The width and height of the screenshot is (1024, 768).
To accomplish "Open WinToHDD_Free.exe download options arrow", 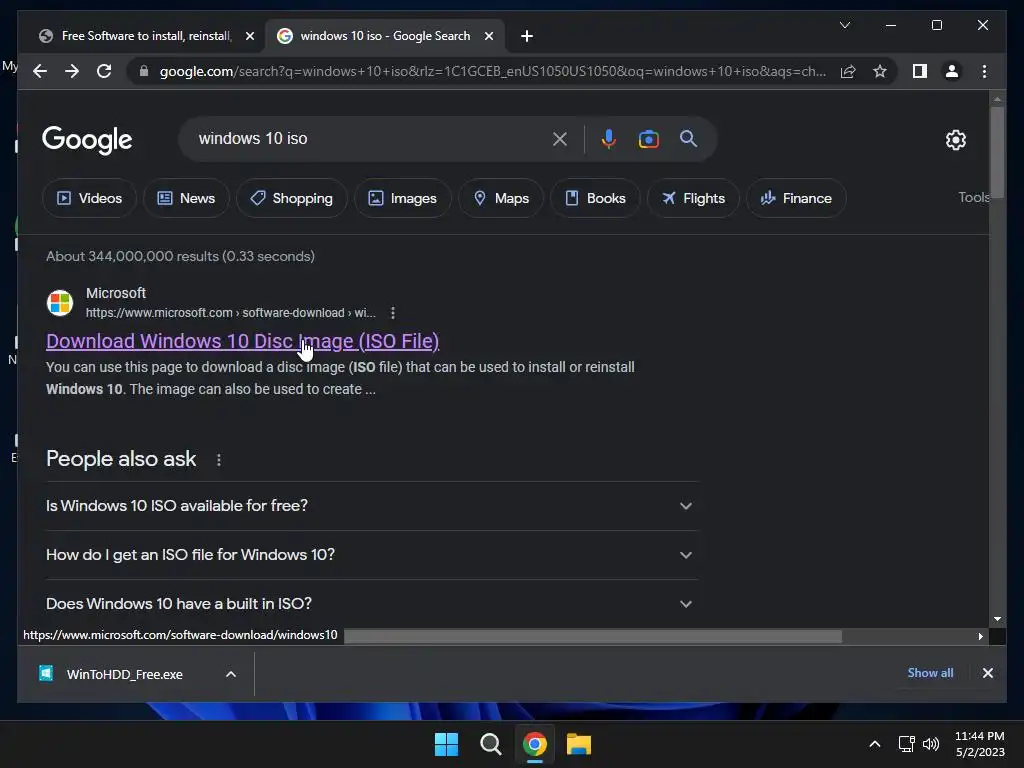I will [231, 674].
